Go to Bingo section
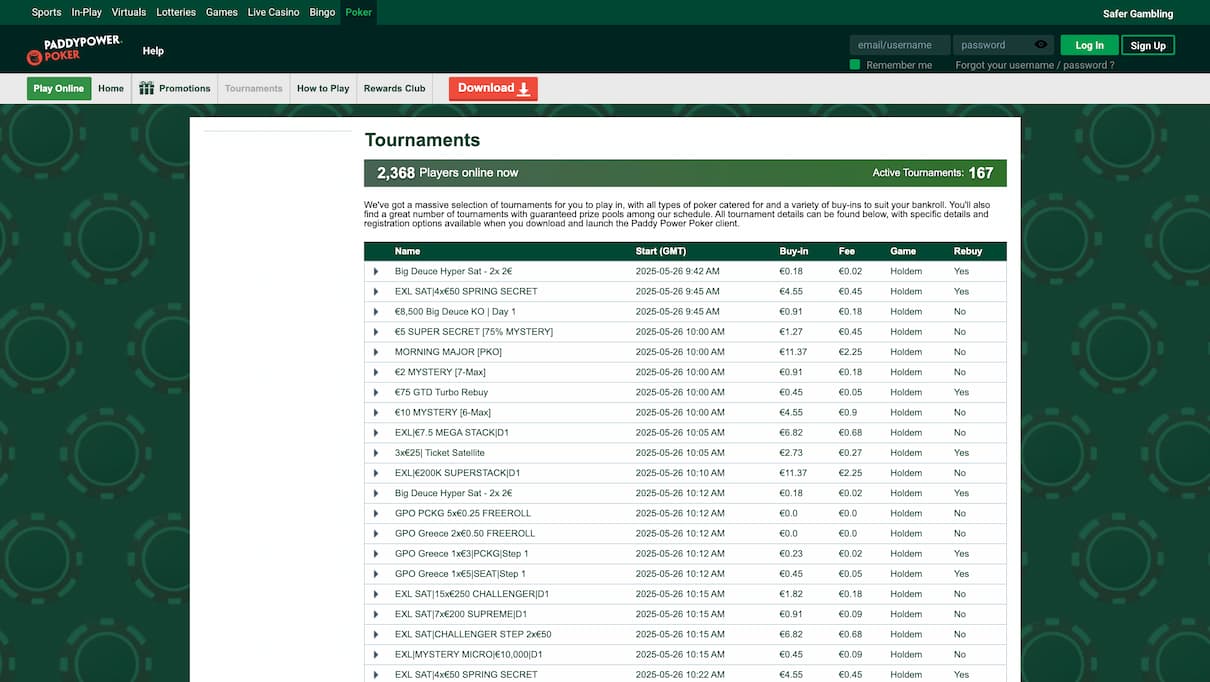Screen dimensions: 1210x682 (322, 12)
